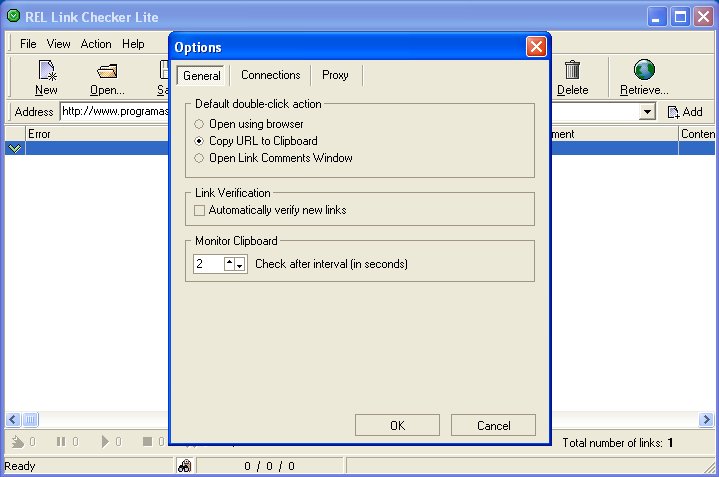Image resolution: width=719 pixels, height=477 pixels.
Task: Close the Options dialog with X
Action: tap(536, 47)
